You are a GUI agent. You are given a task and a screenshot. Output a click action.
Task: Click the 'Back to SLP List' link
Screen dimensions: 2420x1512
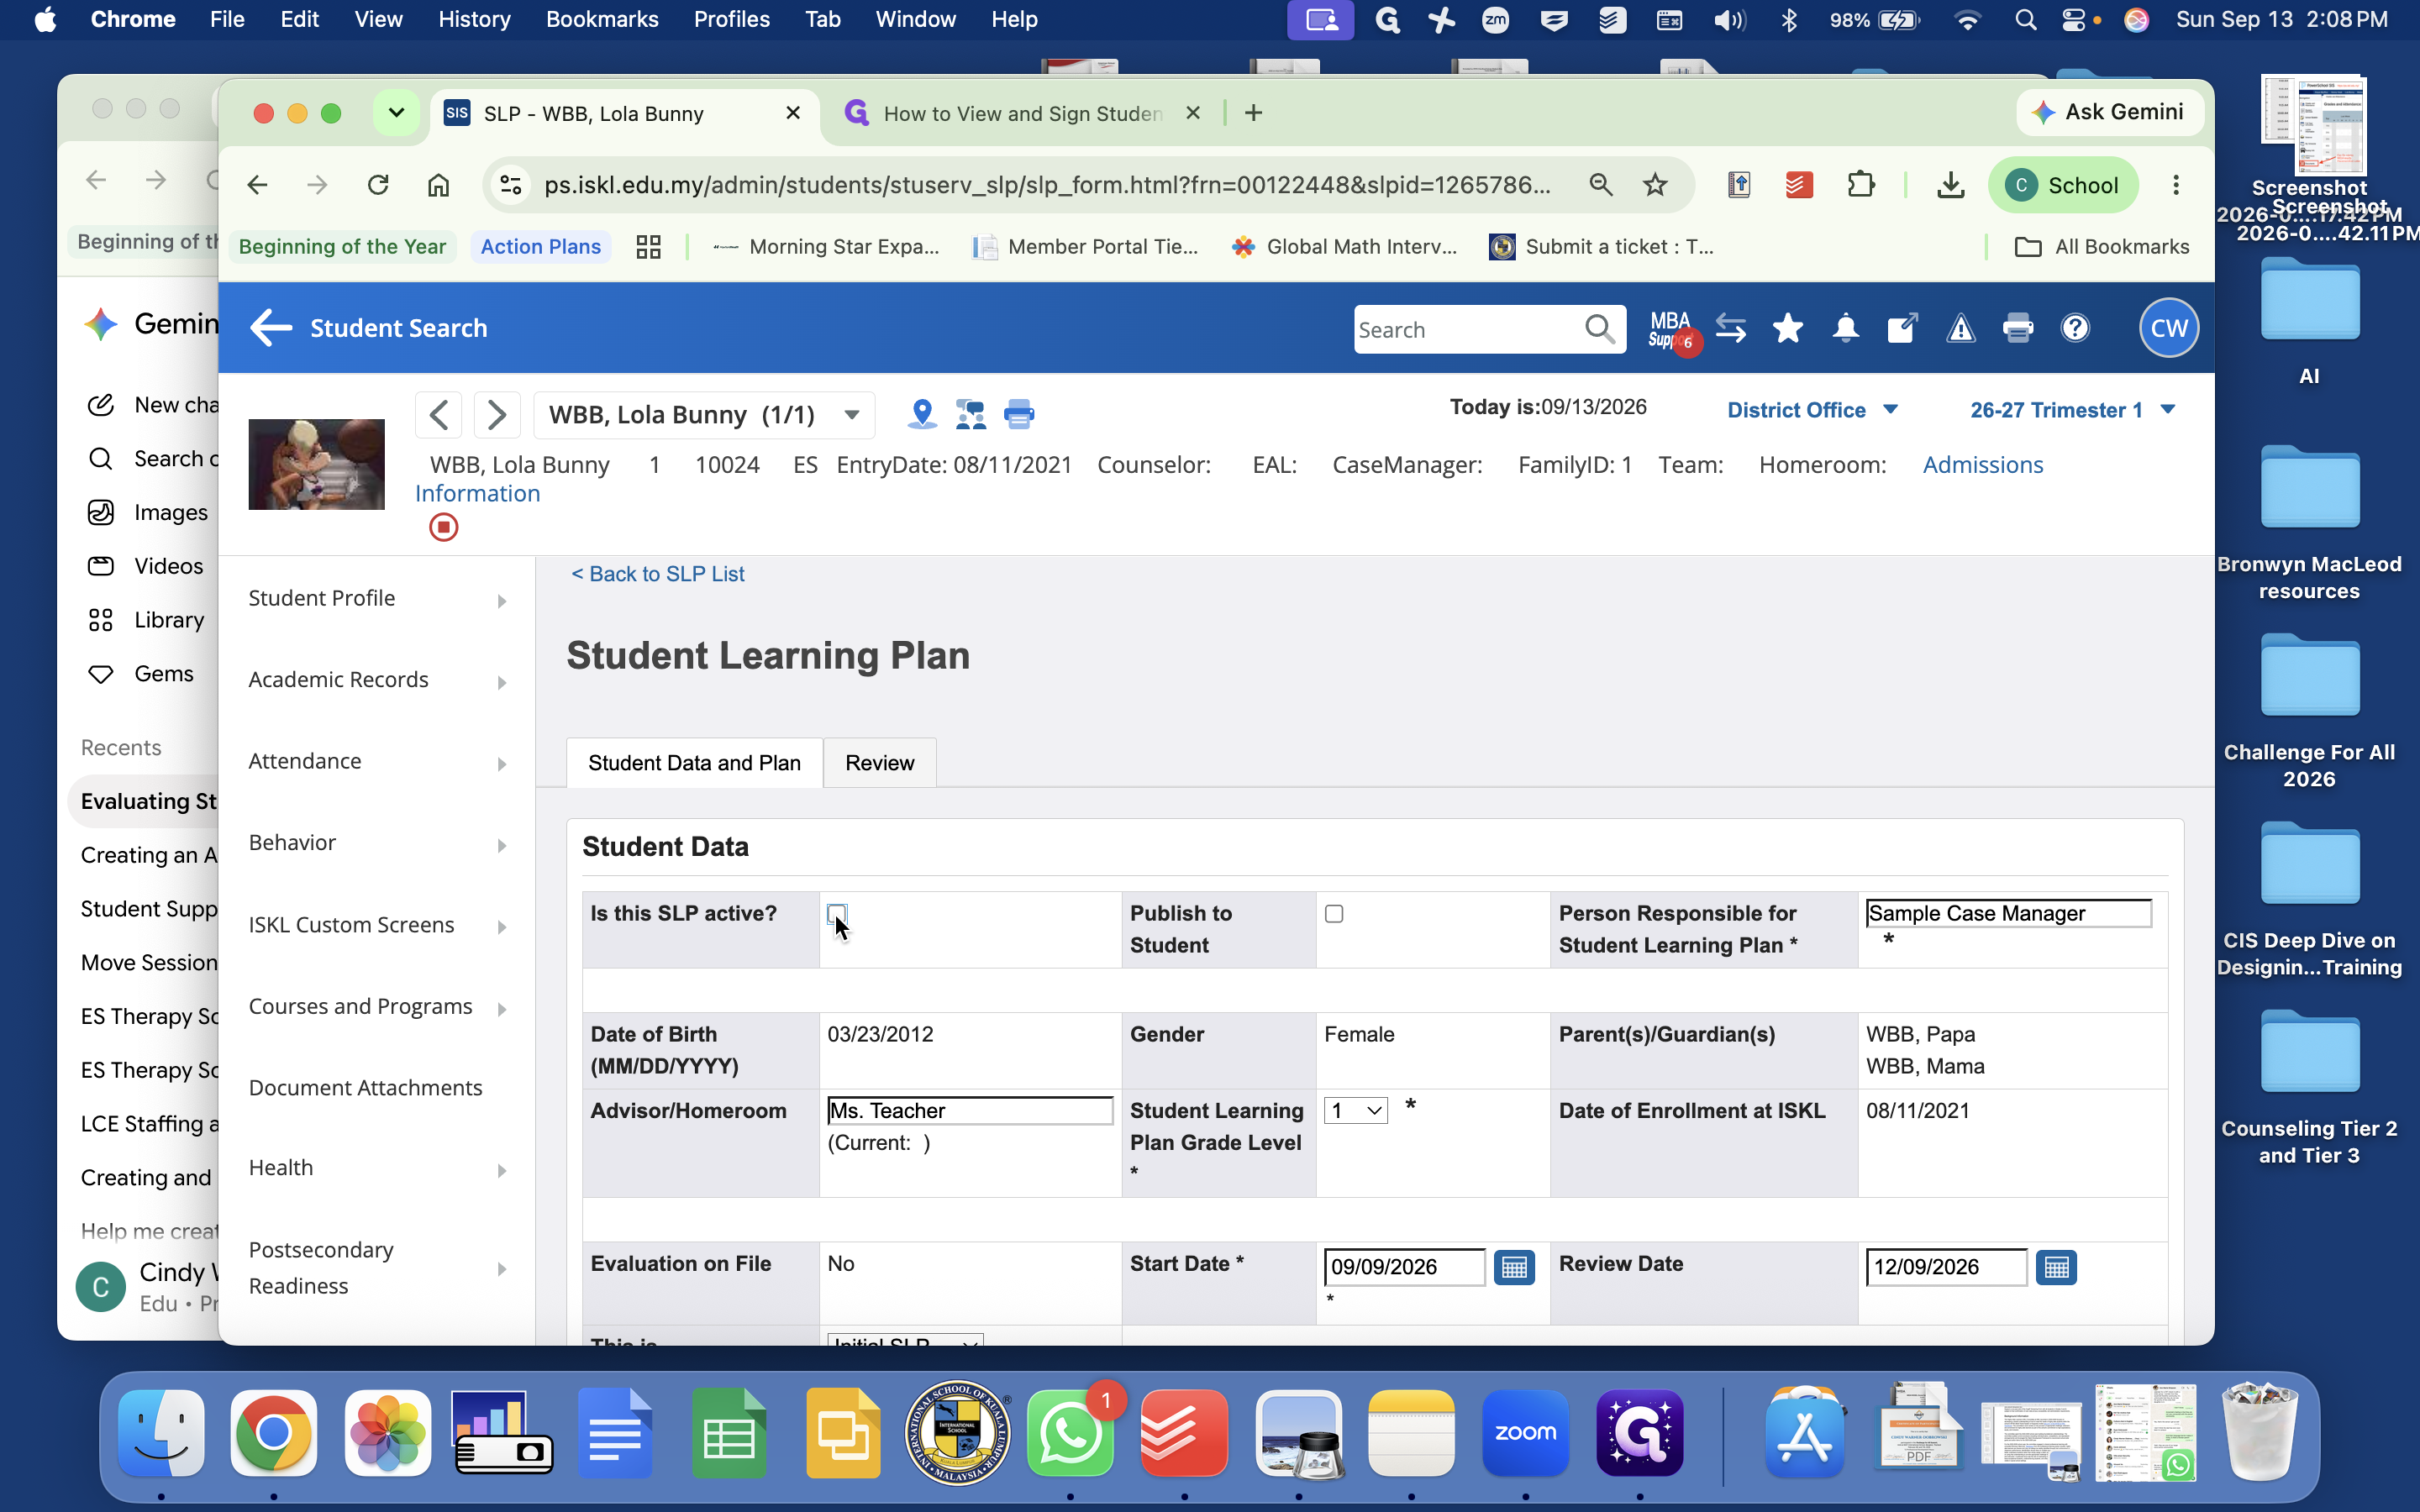point(658,574)
